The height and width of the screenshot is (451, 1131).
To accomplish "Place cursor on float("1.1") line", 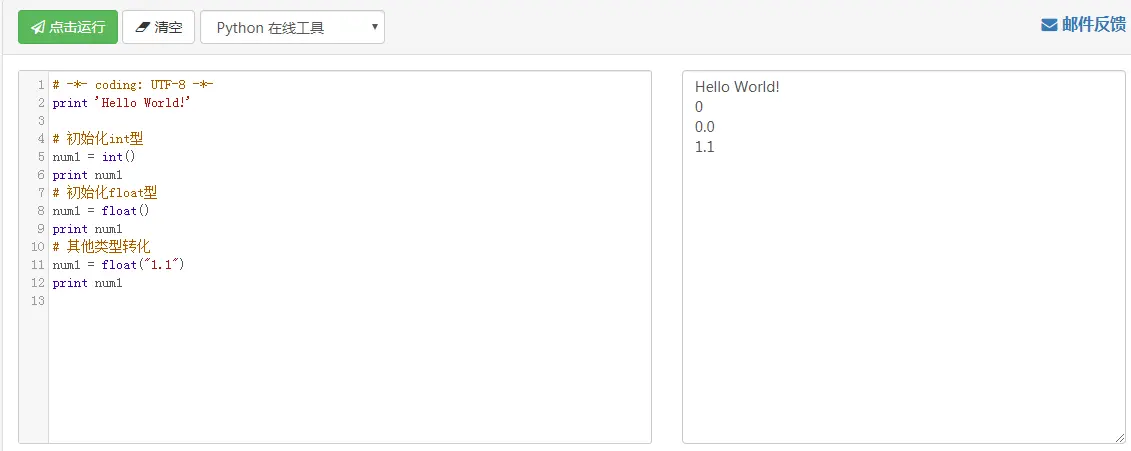I will [x=118, y=265].
